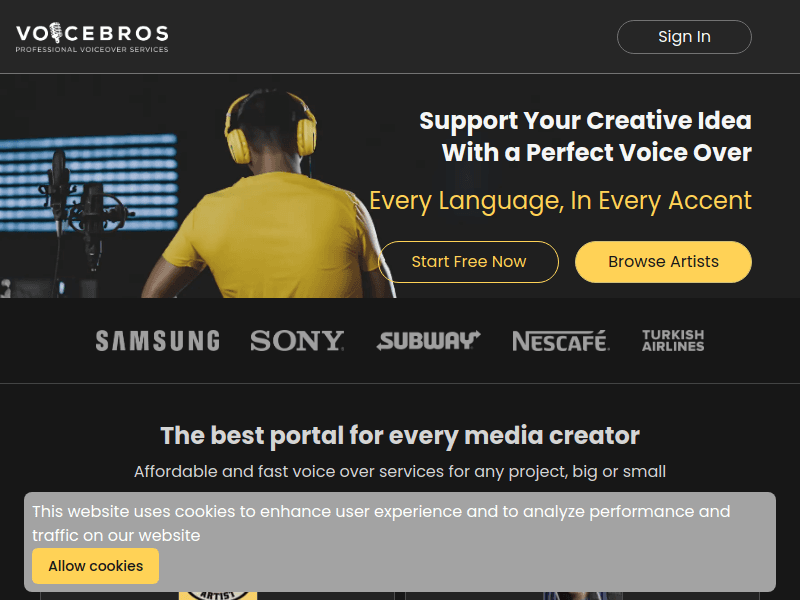
Task: Click the Sony brand logo
Action: (297, 341)
